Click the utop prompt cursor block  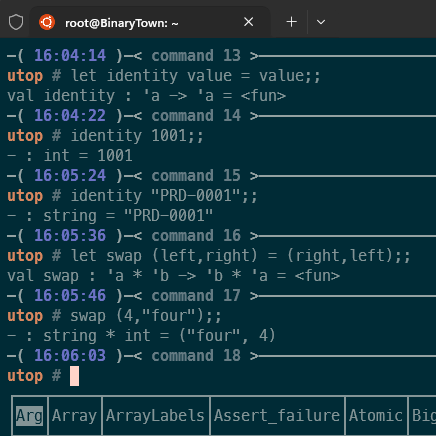74,376
